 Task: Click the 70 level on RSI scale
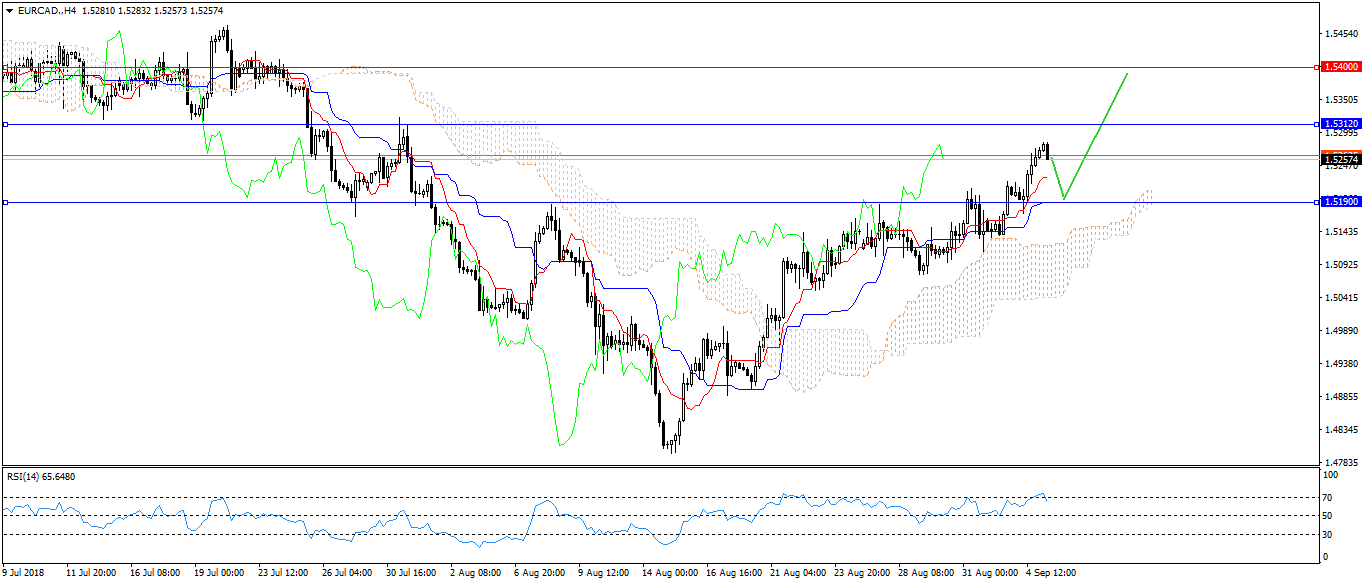tap(1326, 497)
